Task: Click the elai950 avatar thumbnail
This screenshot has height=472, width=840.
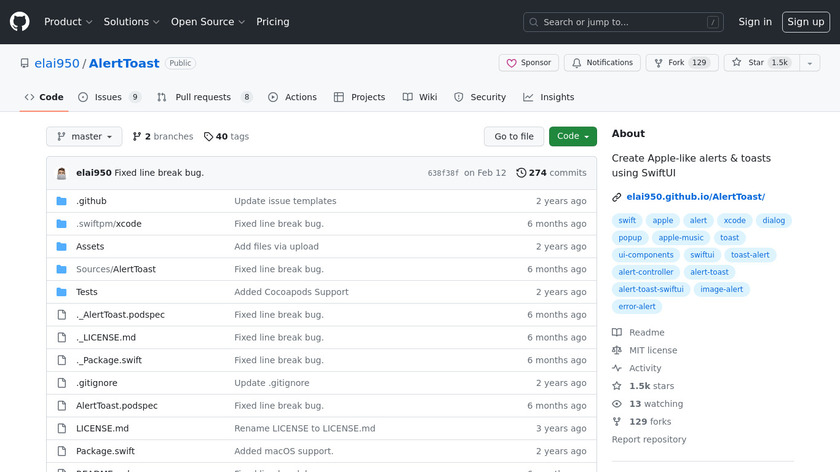Action: [x=62, y=173]
